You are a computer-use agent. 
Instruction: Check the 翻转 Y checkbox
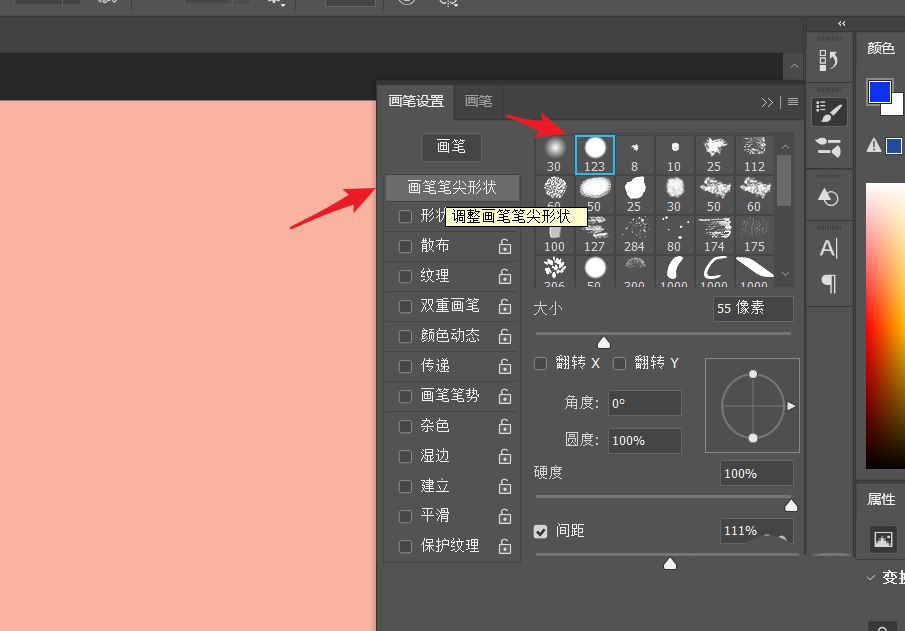pyautogui.click(x=619, y=363)
